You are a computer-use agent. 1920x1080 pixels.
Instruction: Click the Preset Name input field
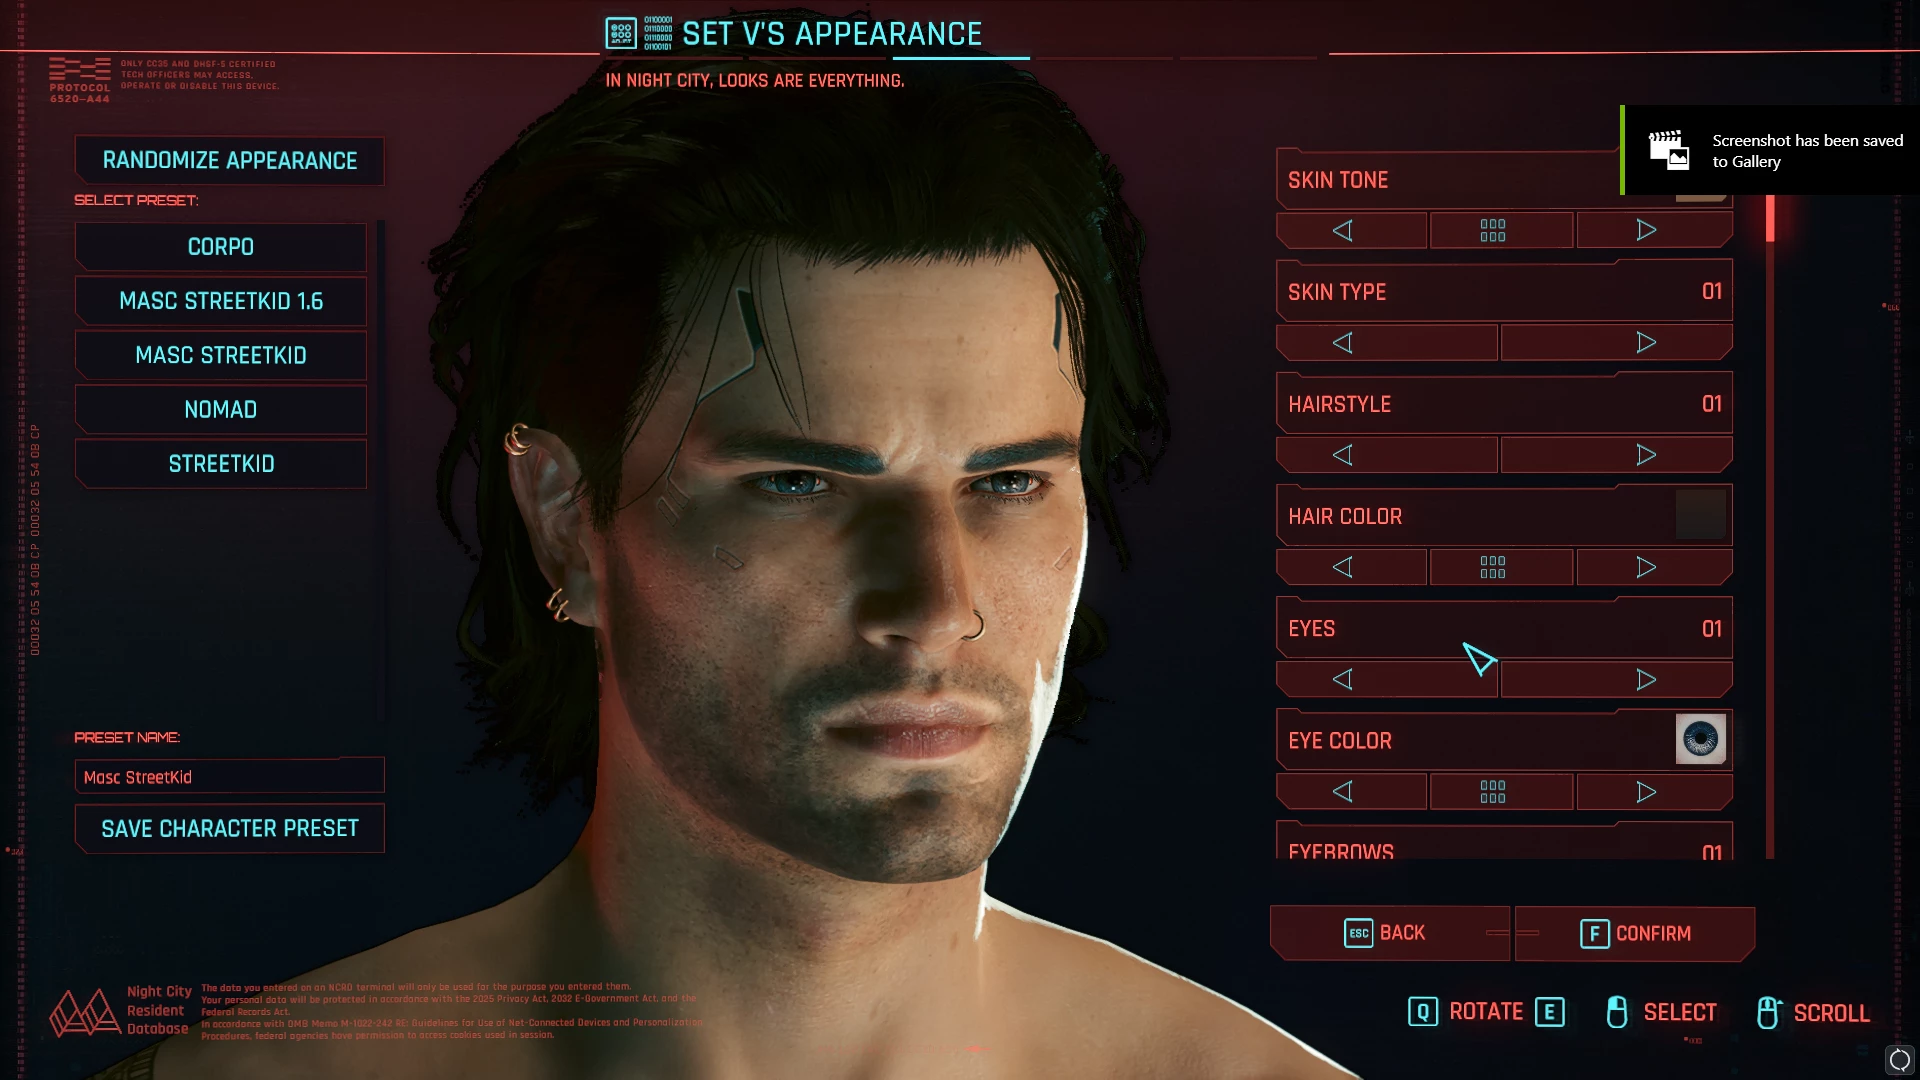coord(230,777)
